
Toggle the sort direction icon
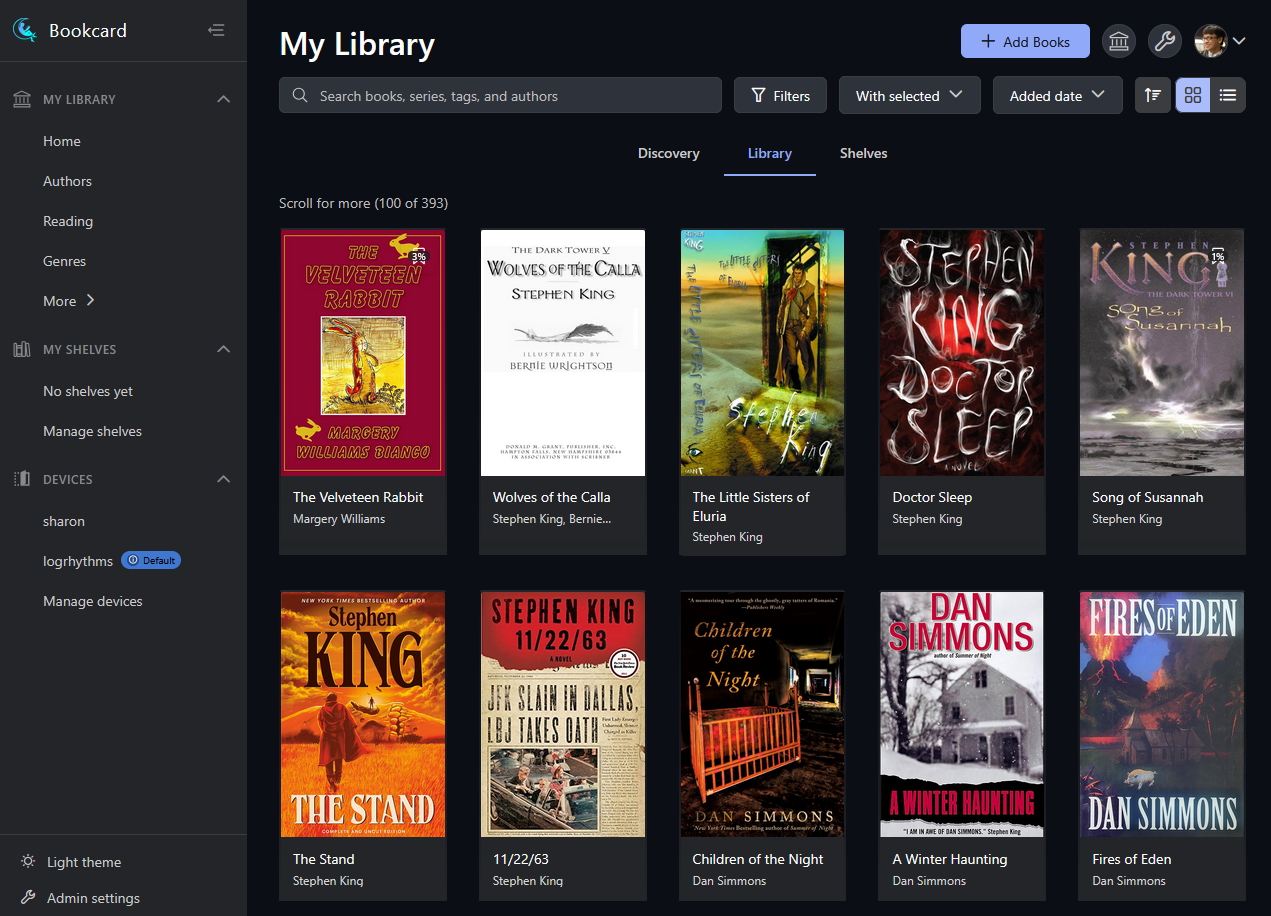[1153, 95]
